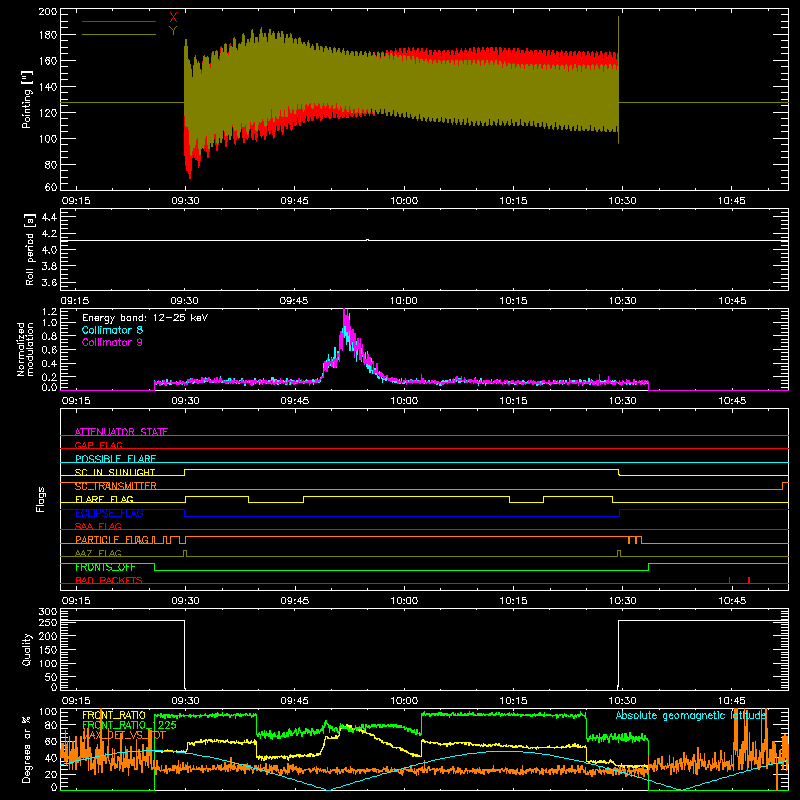Click the olive Y legend letter
This screenshot has width=800, height=800.
coord(173,31)
